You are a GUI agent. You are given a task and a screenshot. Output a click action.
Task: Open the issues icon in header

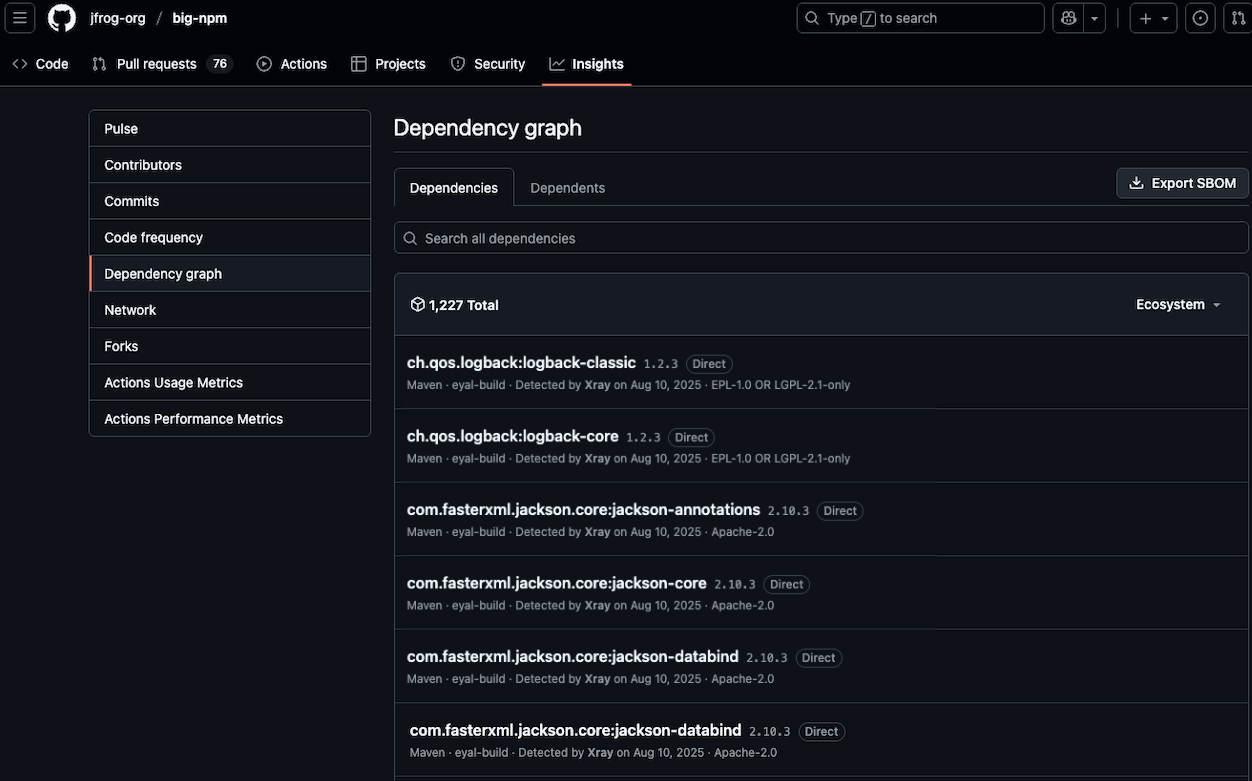coord(1201,18)
